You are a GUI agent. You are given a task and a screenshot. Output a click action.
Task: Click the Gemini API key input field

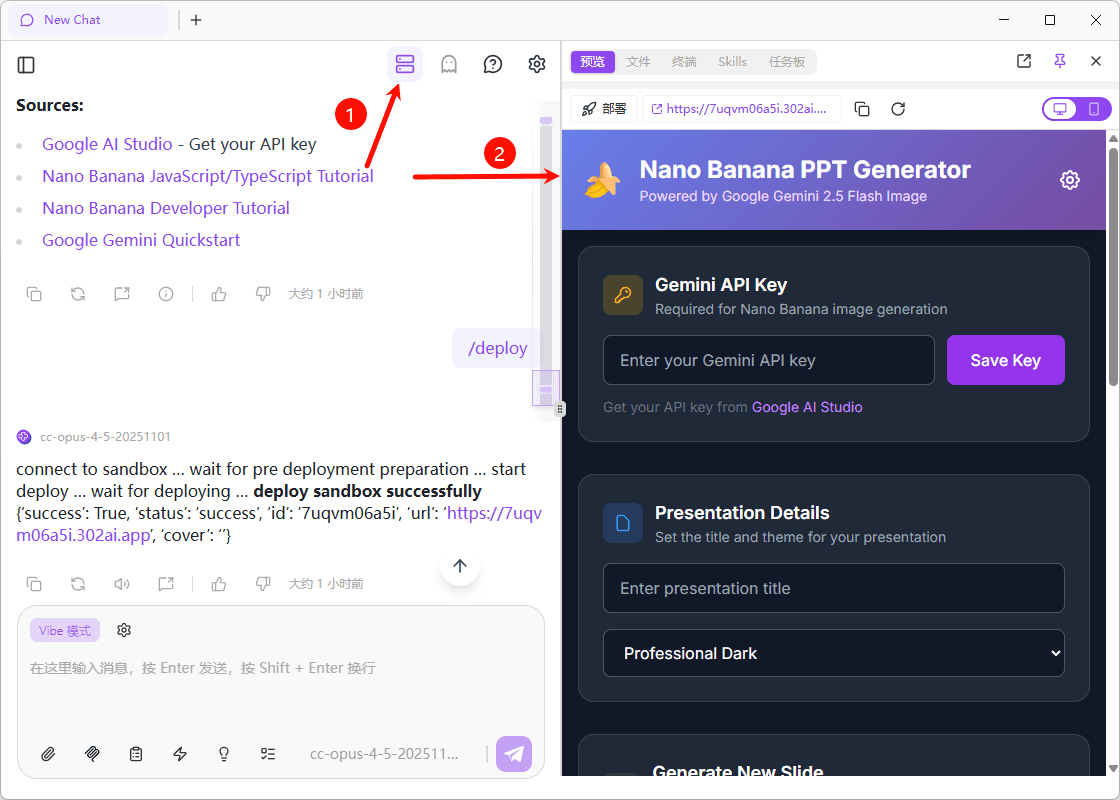point(768,360)
